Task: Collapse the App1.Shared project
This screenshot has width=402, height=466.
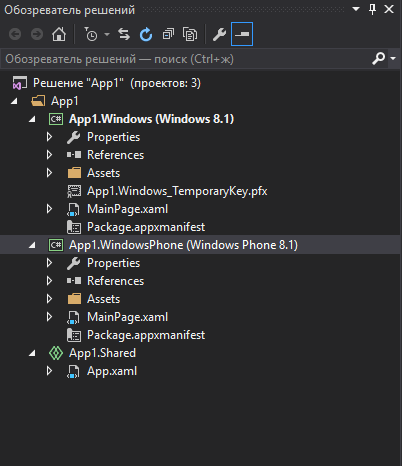Action: coord(32,353)
